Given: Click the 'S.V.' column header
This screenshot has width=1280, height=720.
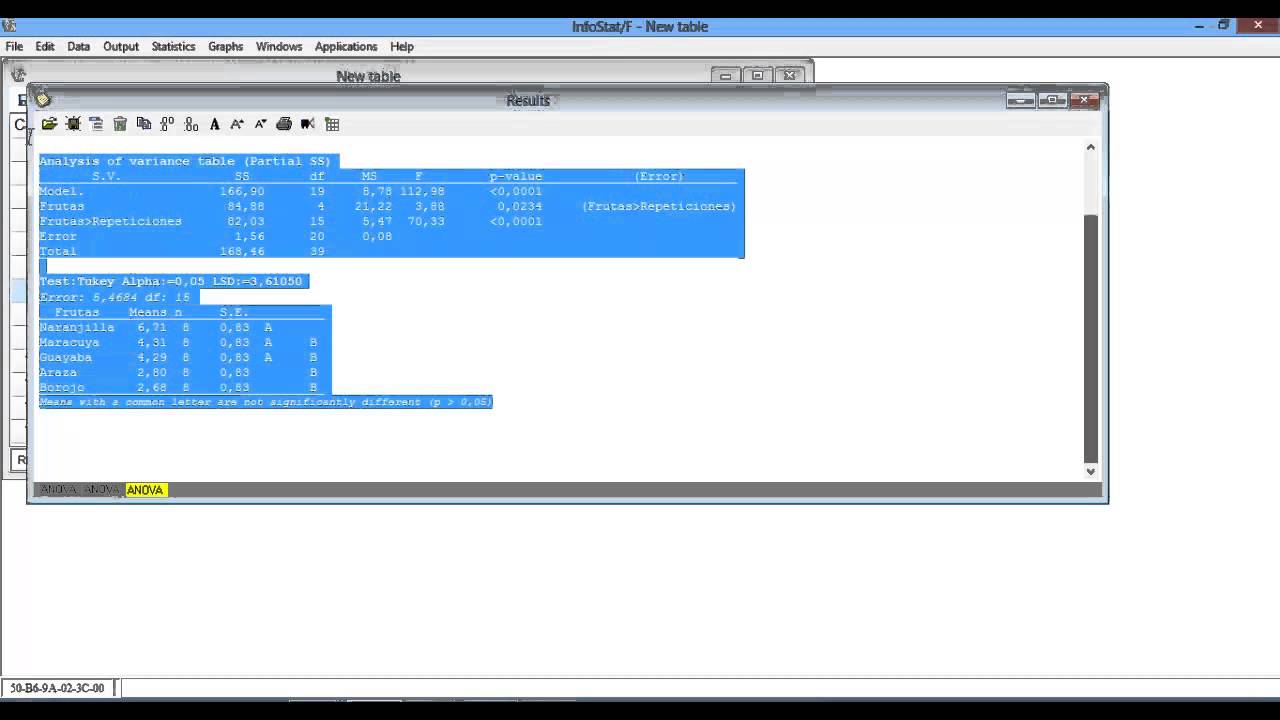Looking at the screenshot, I should pyautogui.click(x=106, y=176).
